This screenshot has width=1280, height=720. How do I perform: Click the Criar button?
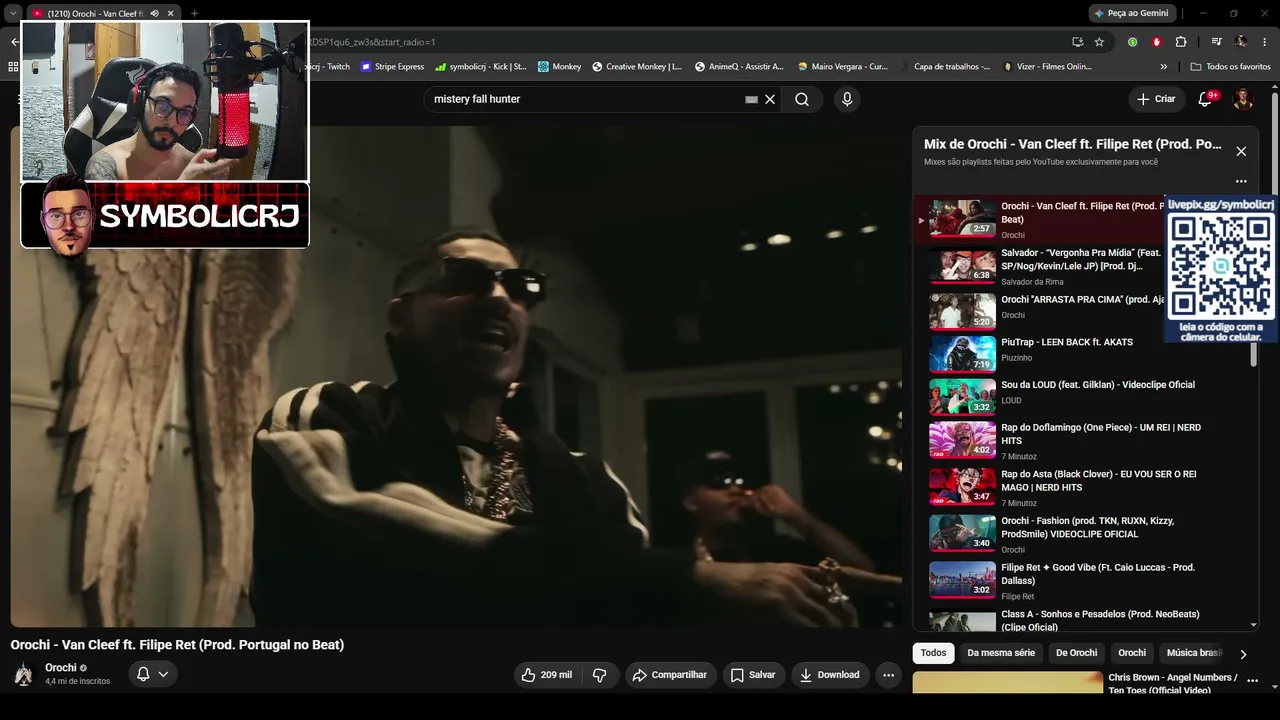[1156, 99]
